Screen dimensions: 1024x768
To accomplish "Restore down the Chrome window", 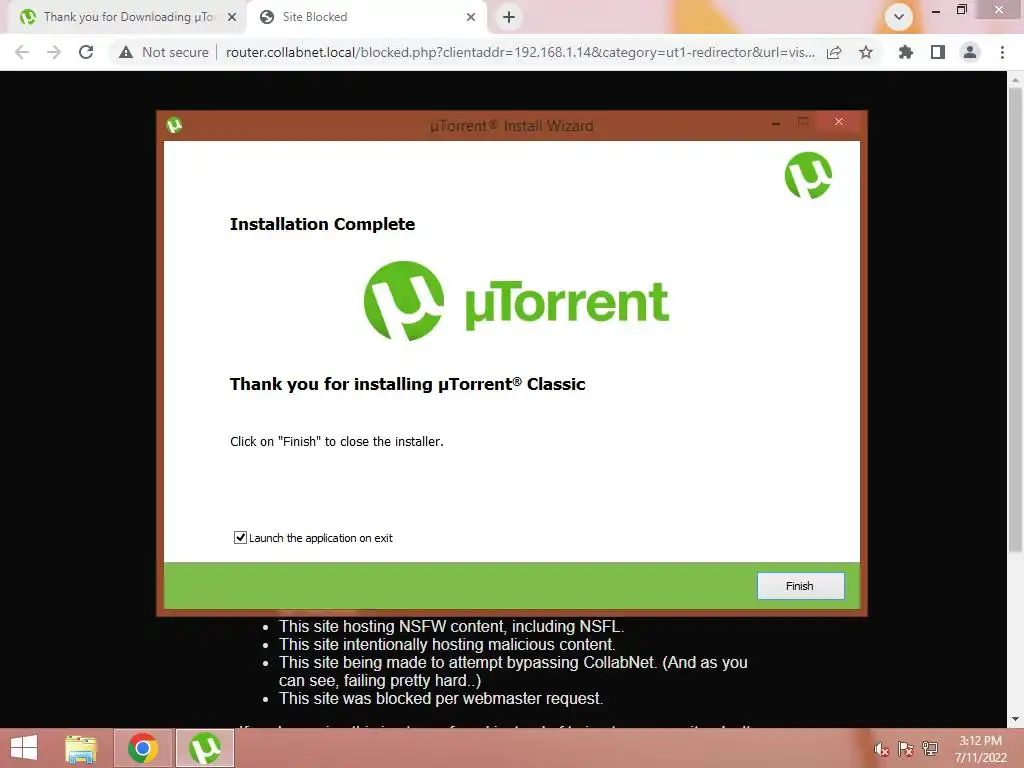I will (962, 10).
